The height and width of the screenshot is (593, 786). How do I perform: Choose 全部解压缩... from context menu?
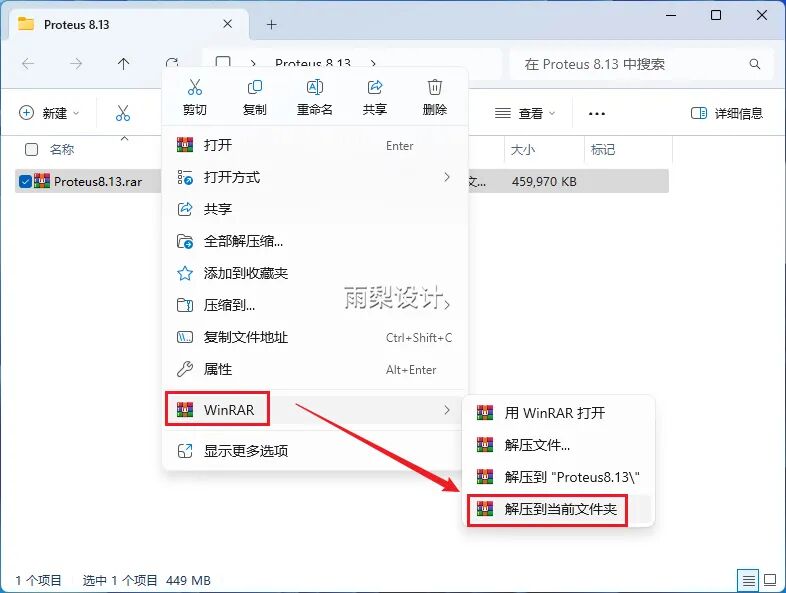[243, 241]
